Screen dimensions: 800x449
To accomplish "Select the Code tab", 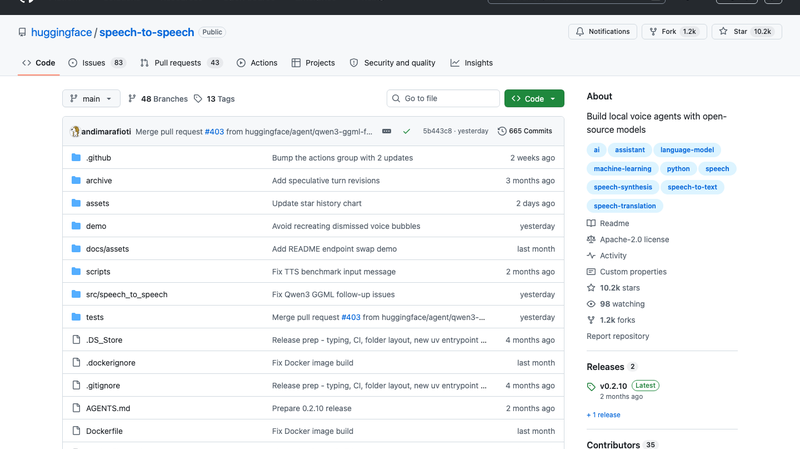I will (39, 63).
